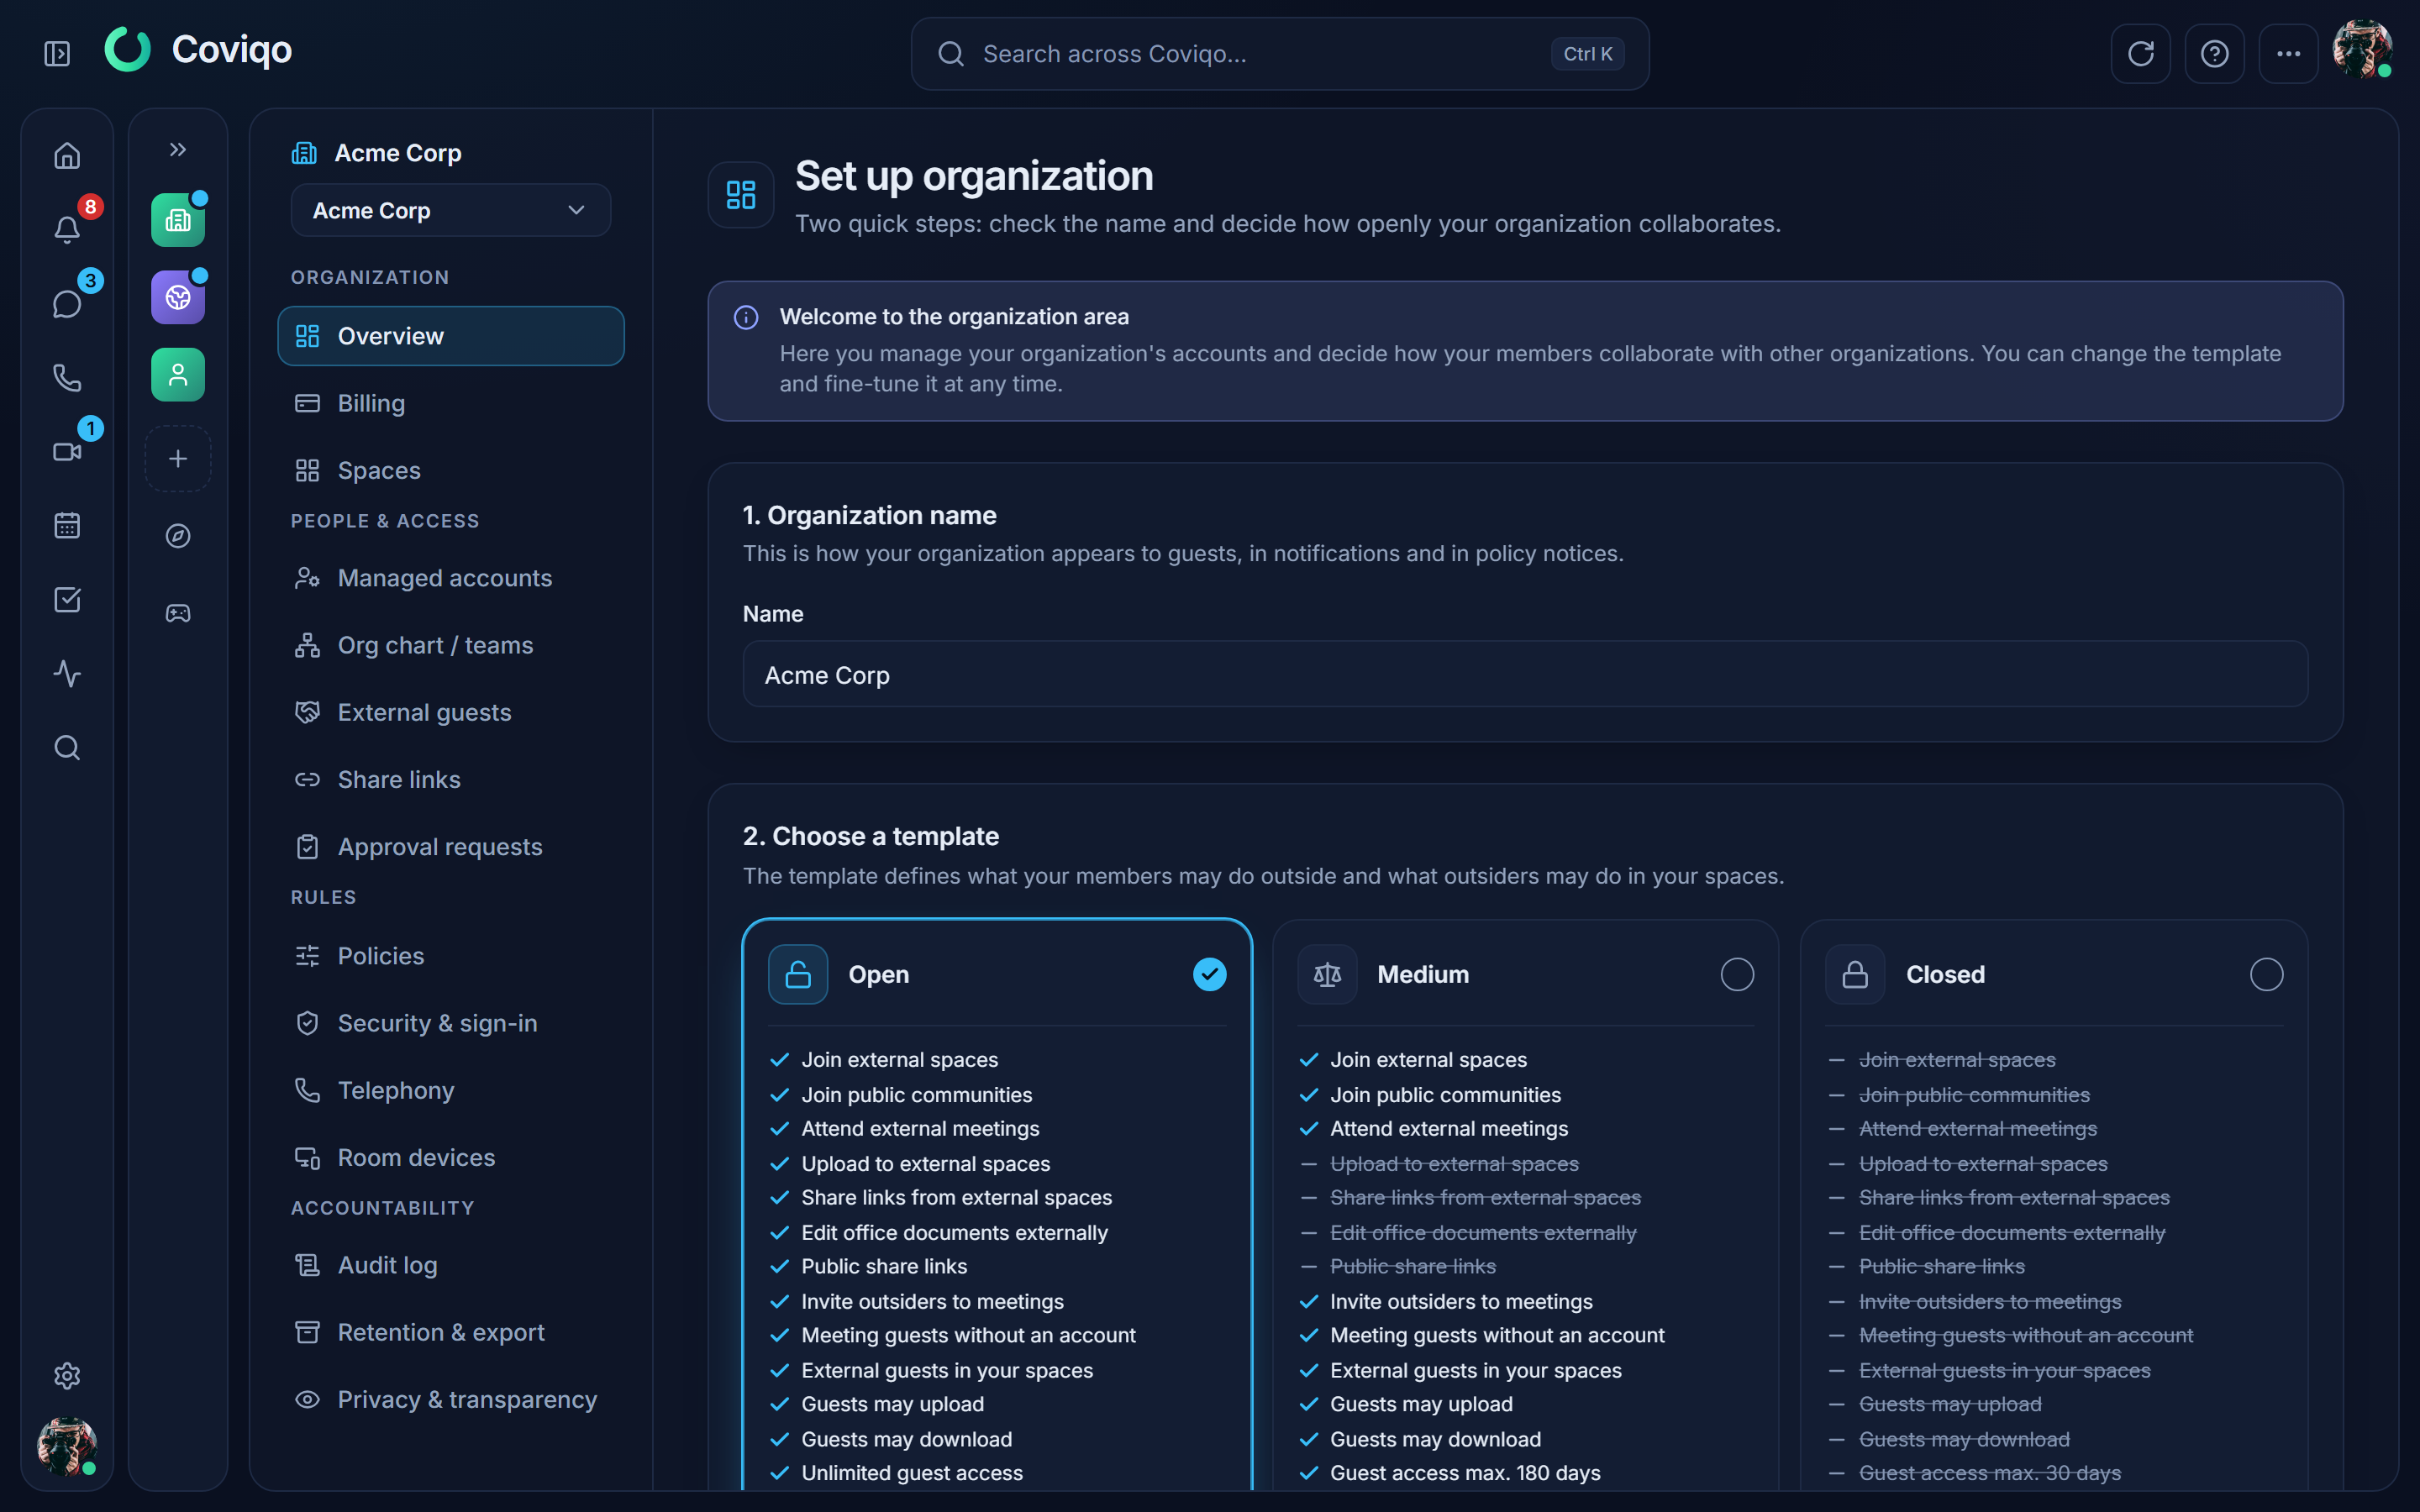Open Billing in the sidebar

451,403
